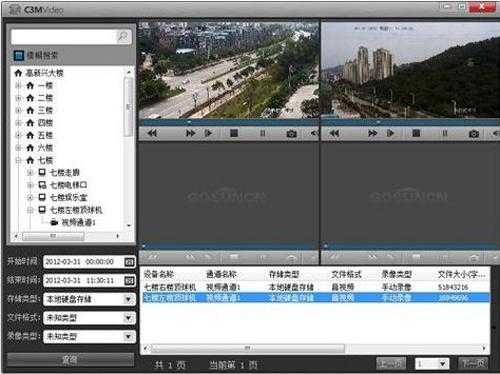Fast-forward the top-right video panel
The image size is (500, 374).
click(x=372, y=133)
